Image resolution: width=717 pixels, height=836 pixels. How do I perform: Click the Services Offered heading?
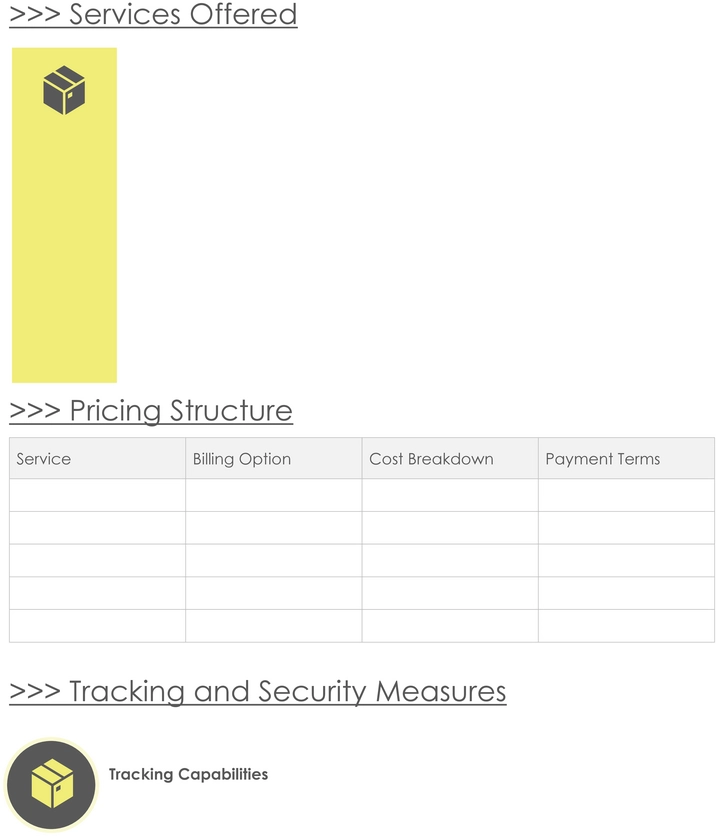coord(153,14)
